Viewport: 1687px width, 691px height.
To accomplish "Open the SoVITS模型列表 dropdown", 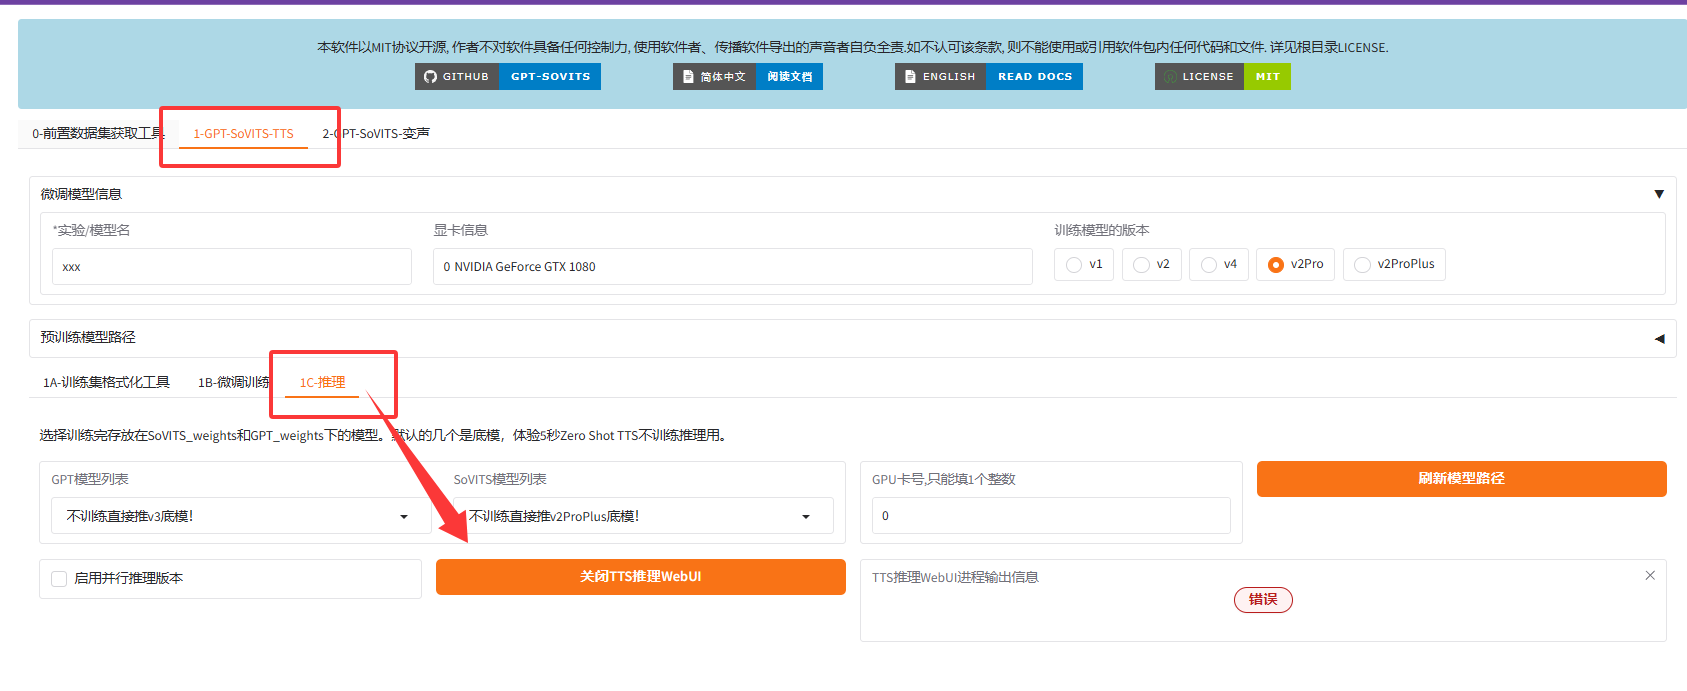I will [x=642, y=516].
